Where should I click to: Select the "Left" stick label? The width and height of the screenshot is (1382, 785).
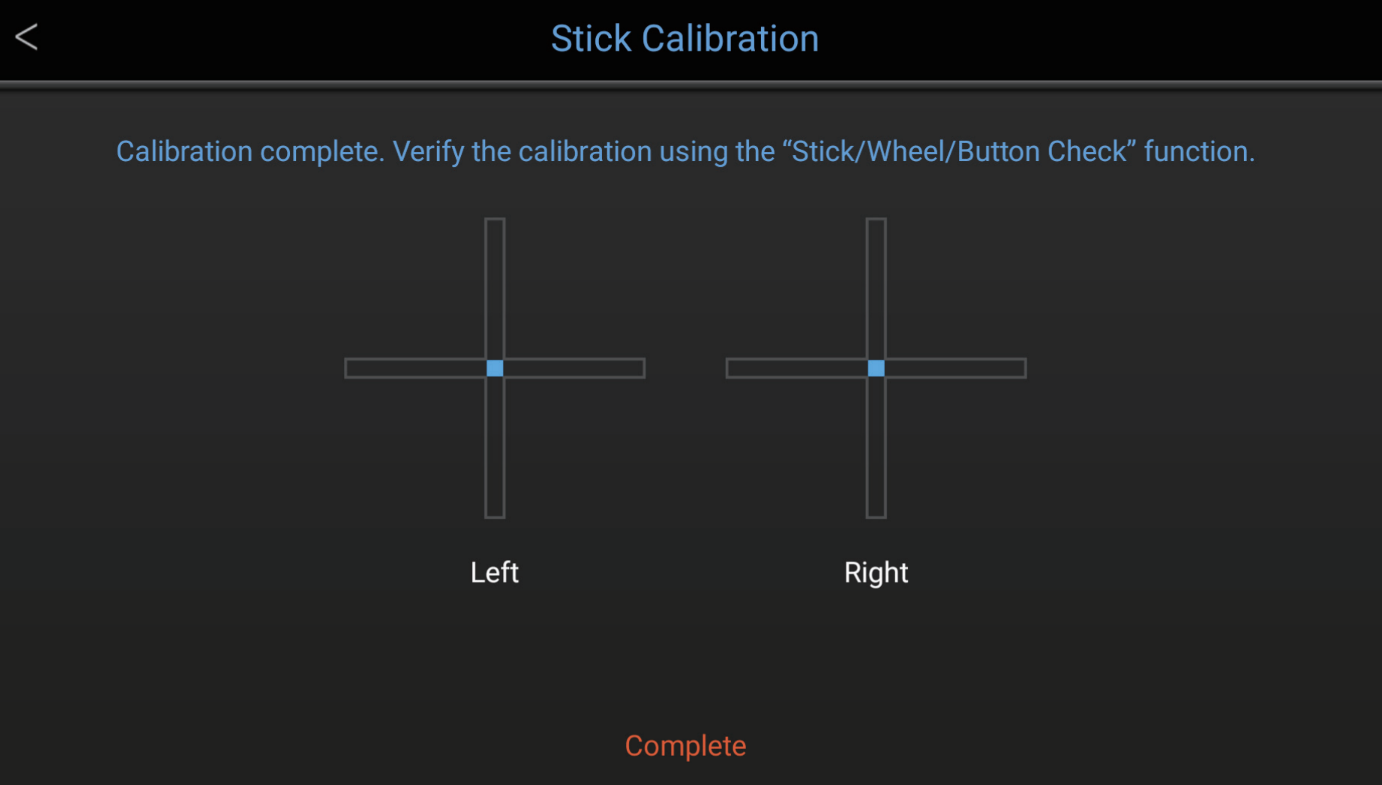[x=495, y=573]
